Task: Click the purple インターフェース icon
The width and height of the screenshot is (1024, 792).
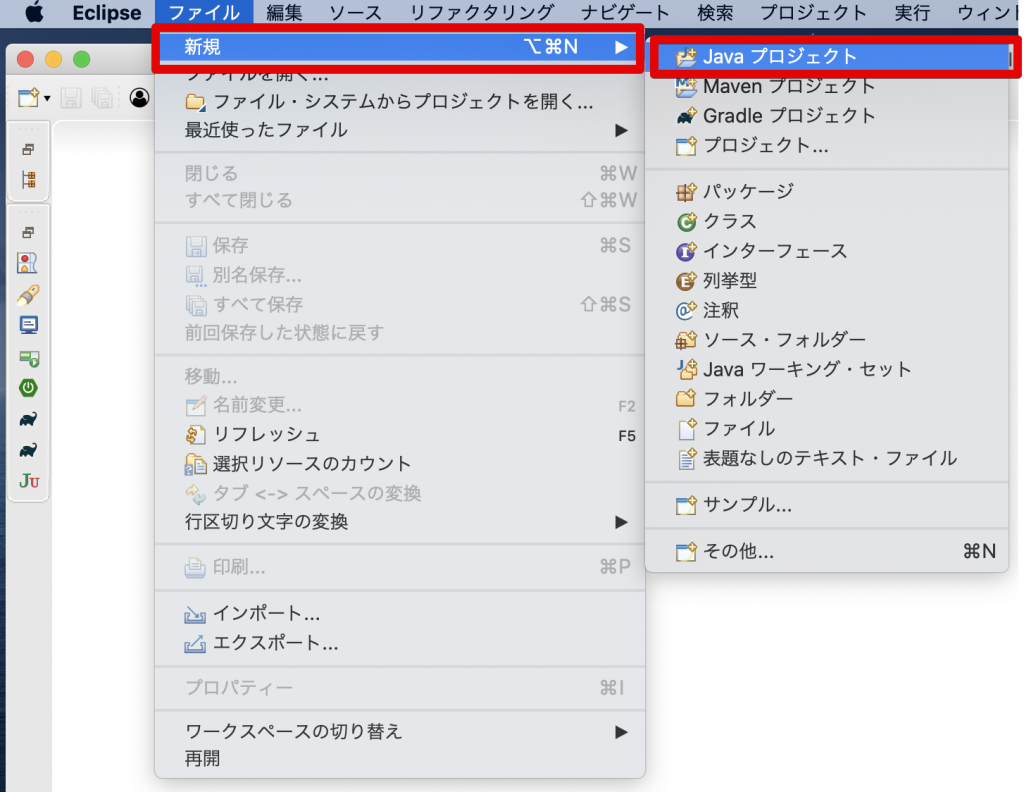Action: pos(686,251)
